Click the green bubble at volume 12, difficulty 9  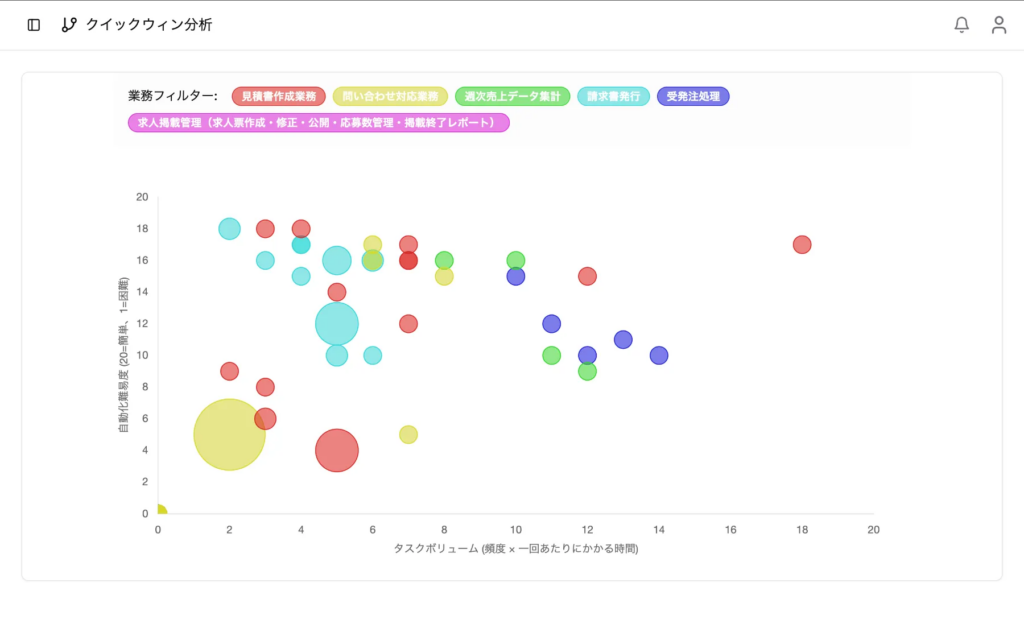pos(587,371)
